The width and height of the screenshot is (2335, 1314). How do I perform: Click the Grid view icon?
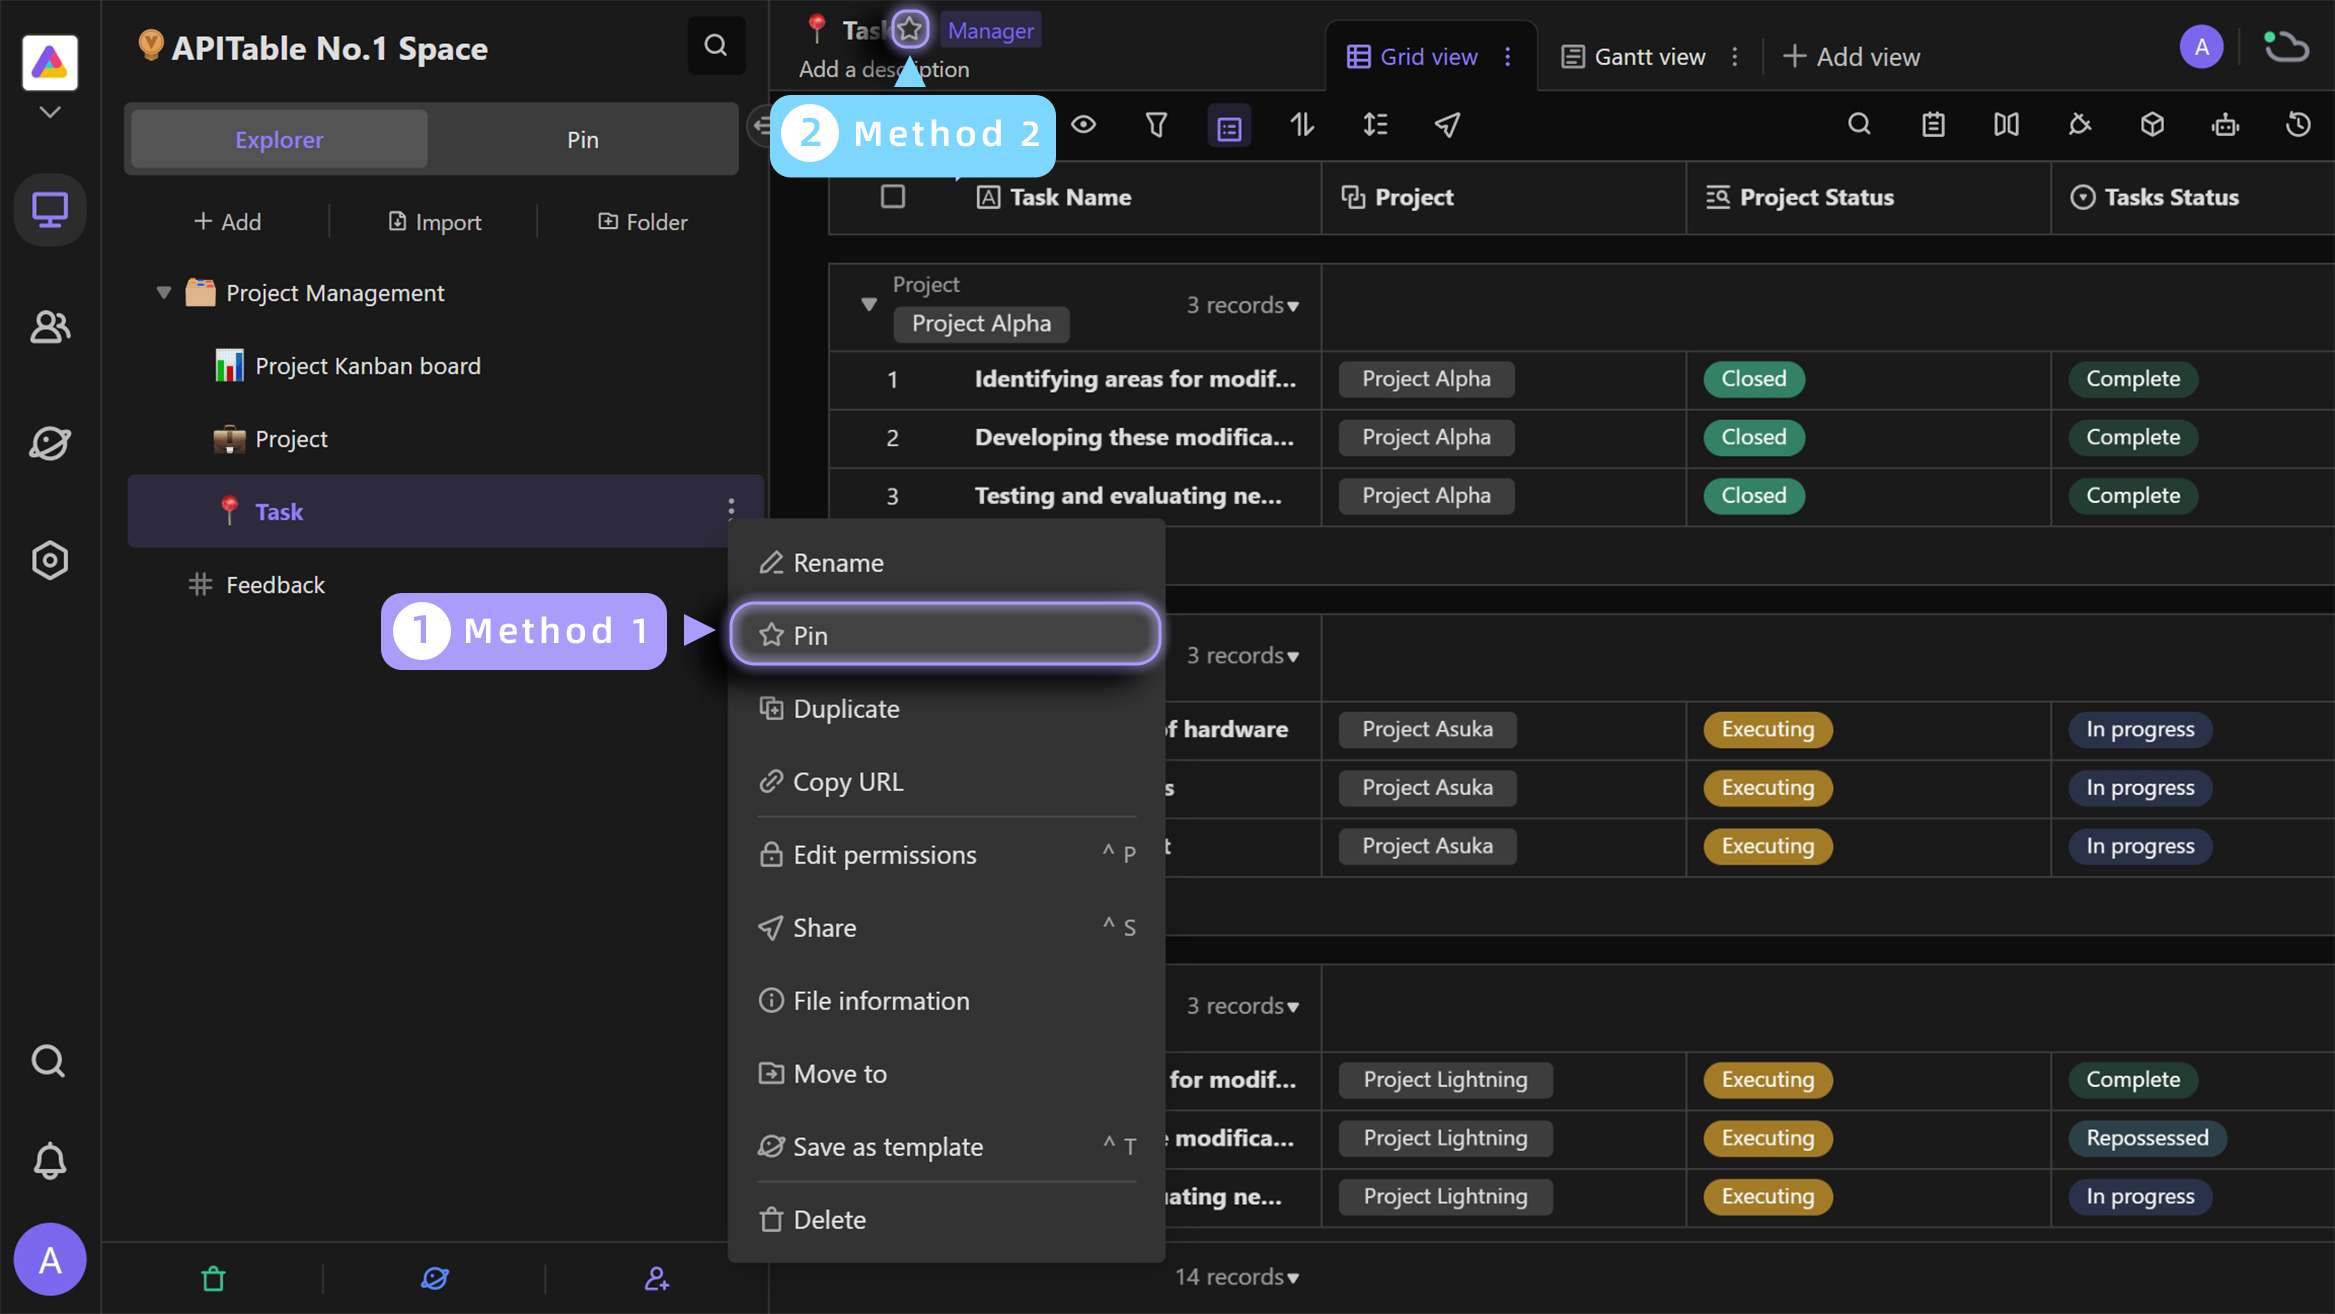[x=1358, y=56]
